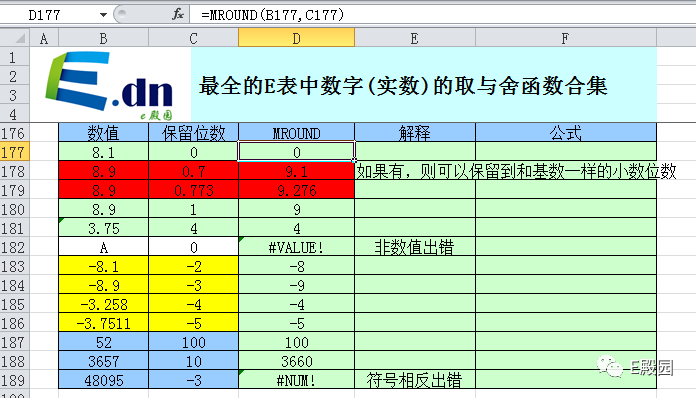The height and width of the screenshot is (398, 696).
Task: Click cell D182 showing #VALUE!
Action: 297,247
